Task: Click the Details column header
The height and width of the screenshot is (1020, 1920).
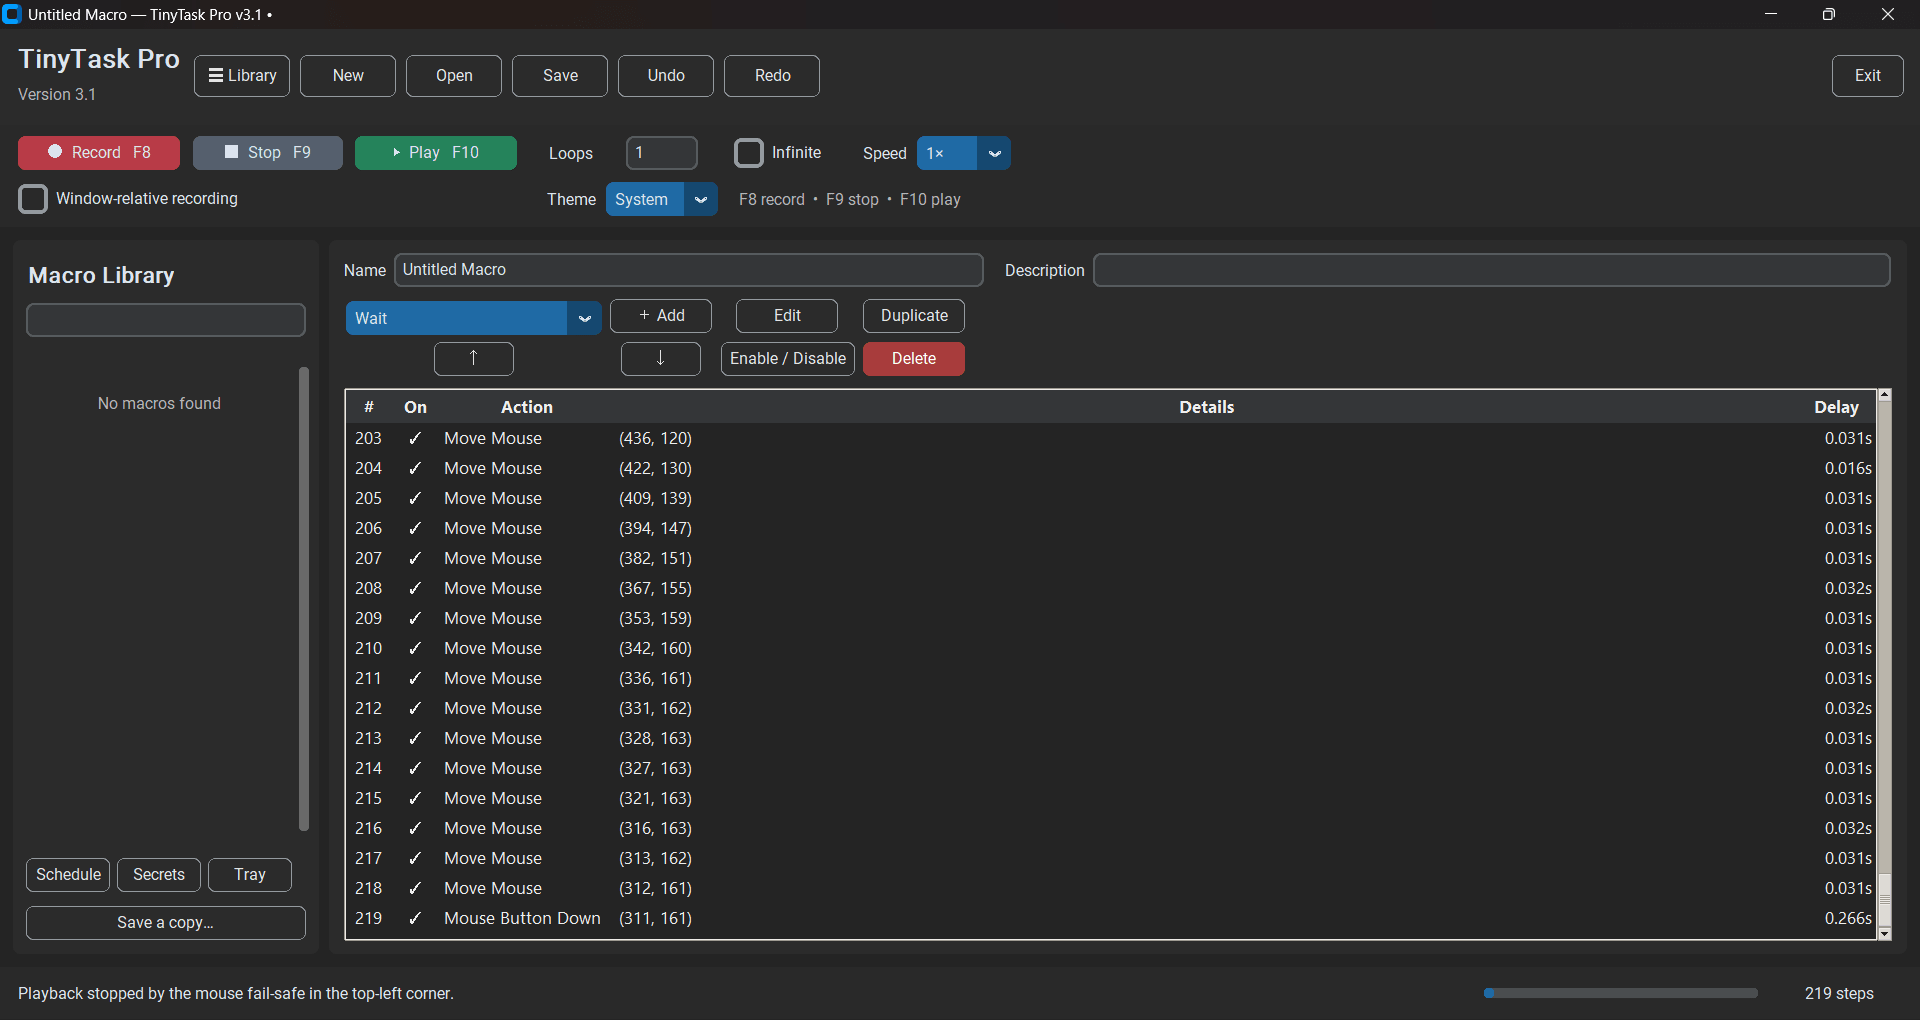Action: tap(1207, 407)
